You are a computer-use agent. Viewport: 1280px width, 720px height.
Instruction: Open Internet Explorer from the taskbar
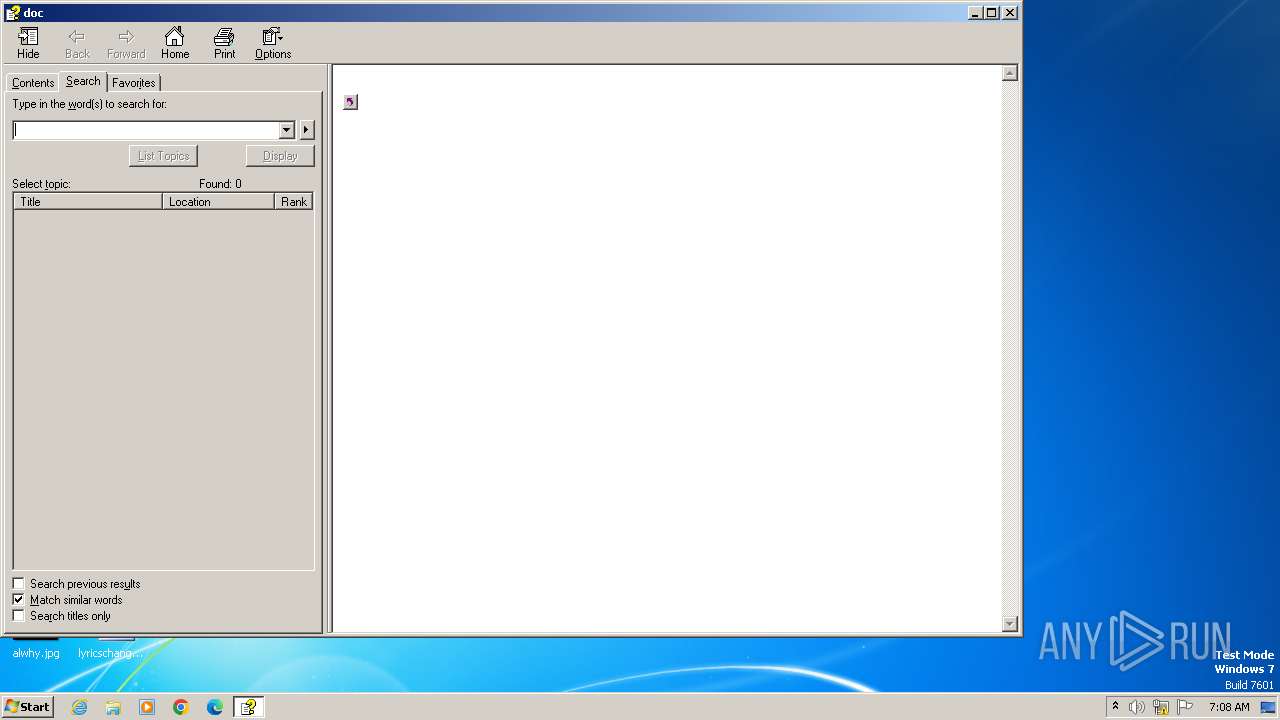coord(79,707)
